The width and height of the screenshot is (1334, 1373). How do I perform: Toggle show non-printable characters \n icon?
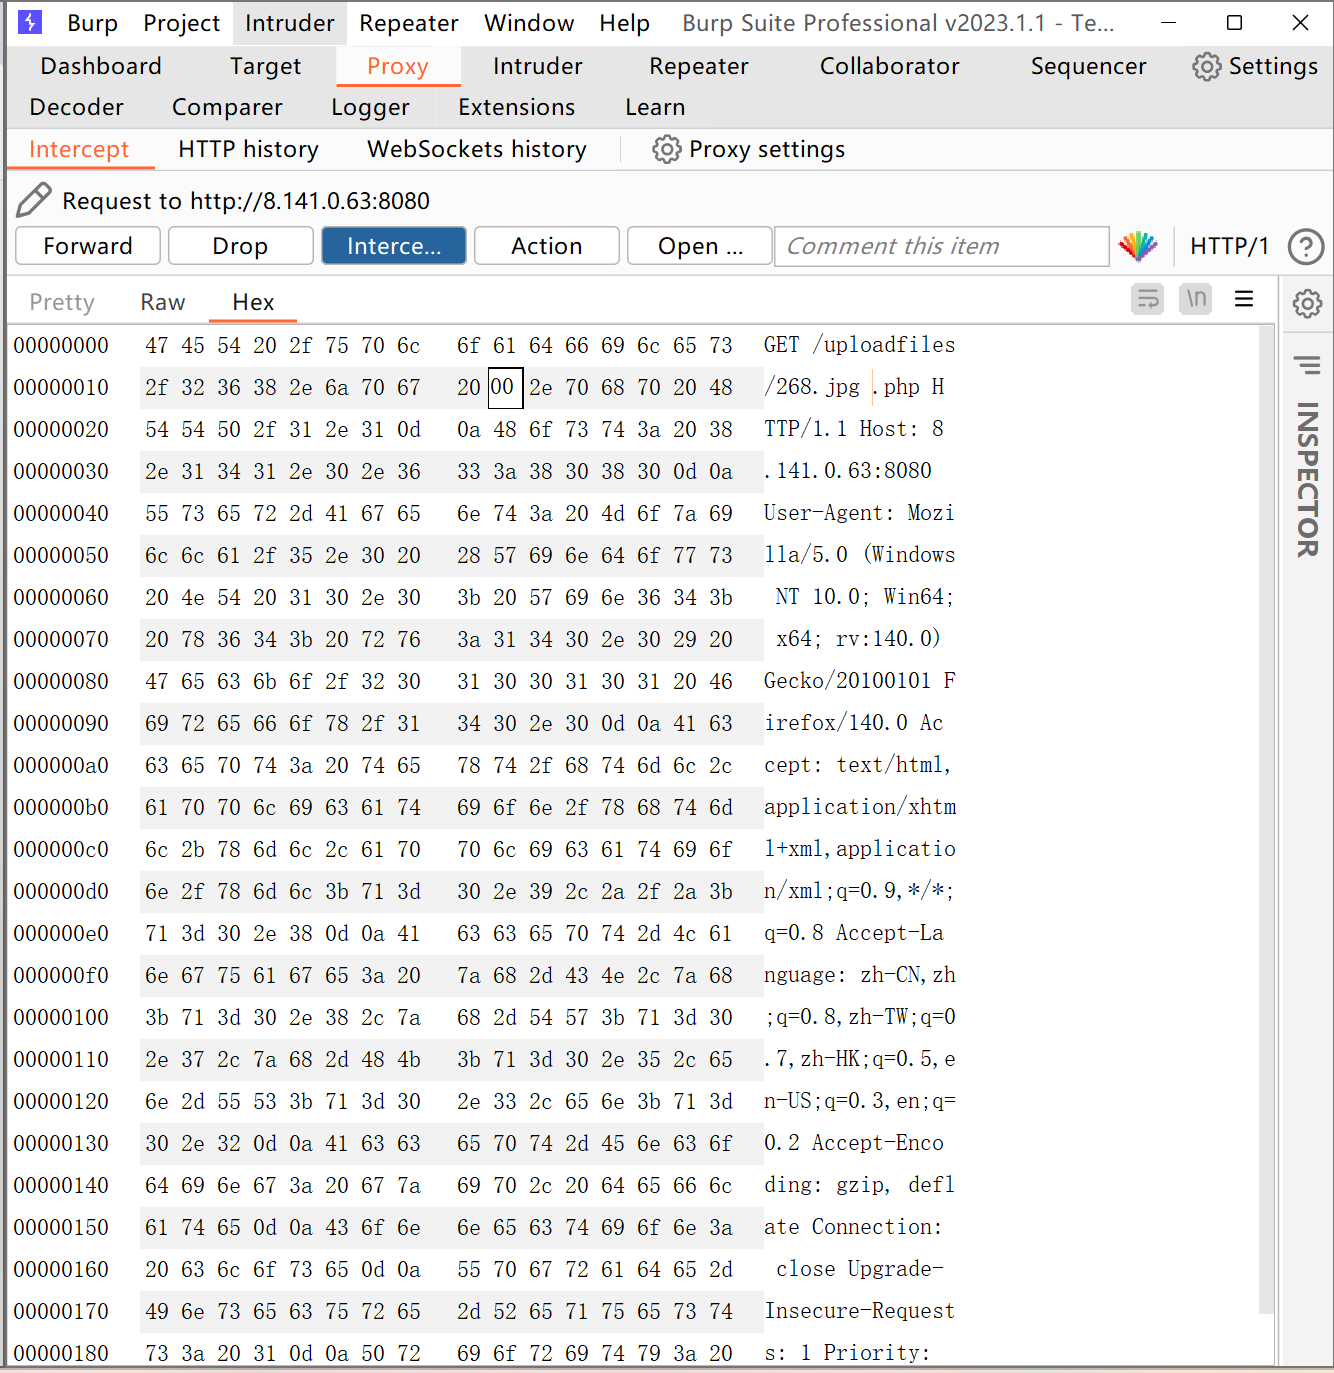[x=1196, y=299]
